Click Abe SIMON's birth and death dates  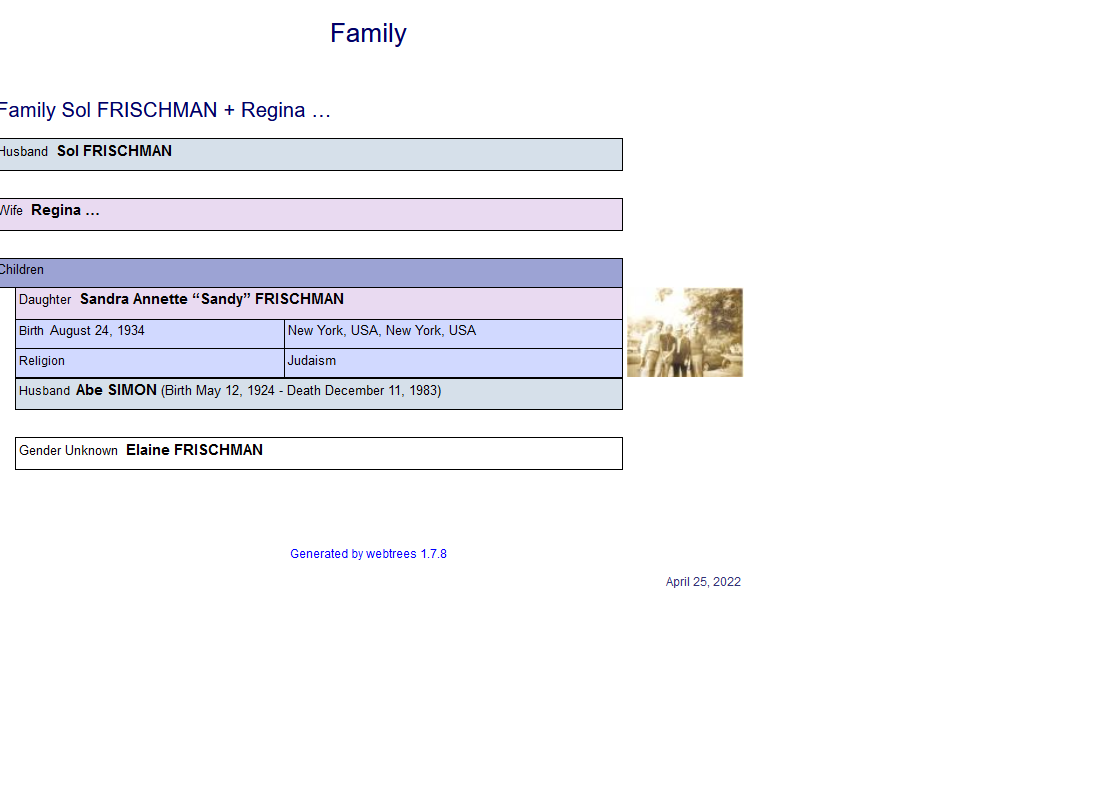300,391
